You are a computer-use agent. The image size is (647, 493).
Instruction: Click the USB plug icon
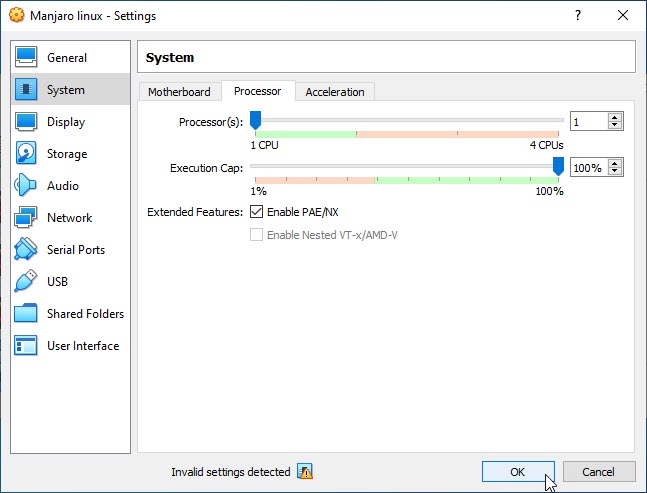tap(26, 281)
